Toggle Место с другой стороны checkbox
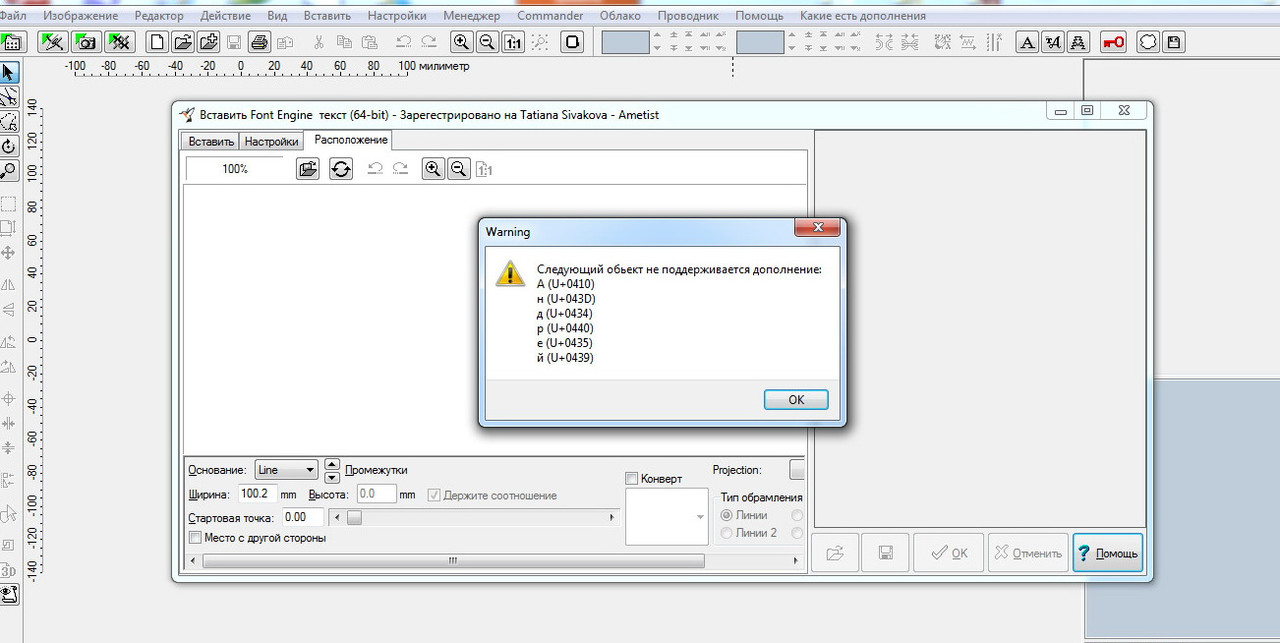Image resolution: width=1280 pixels, height=643 pixels. pyautogui.click(x=195, y=538)
